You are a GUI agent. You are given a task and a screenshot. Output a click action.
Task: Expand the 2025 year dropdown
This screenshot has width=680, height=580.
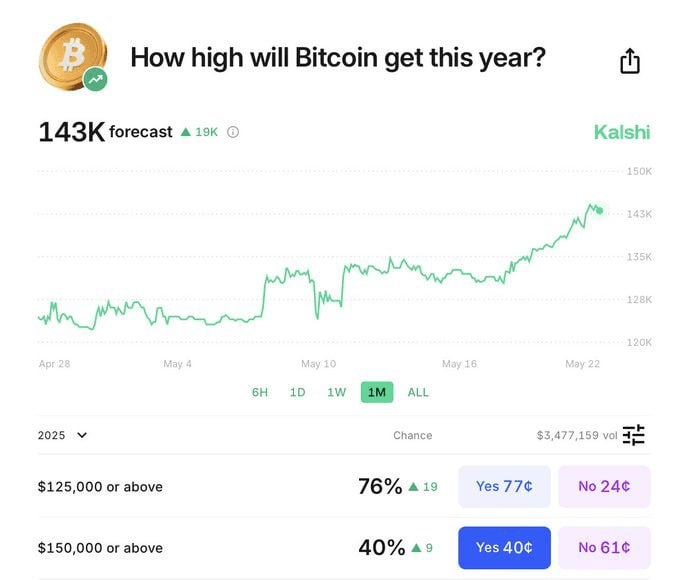tap(62, 435)
